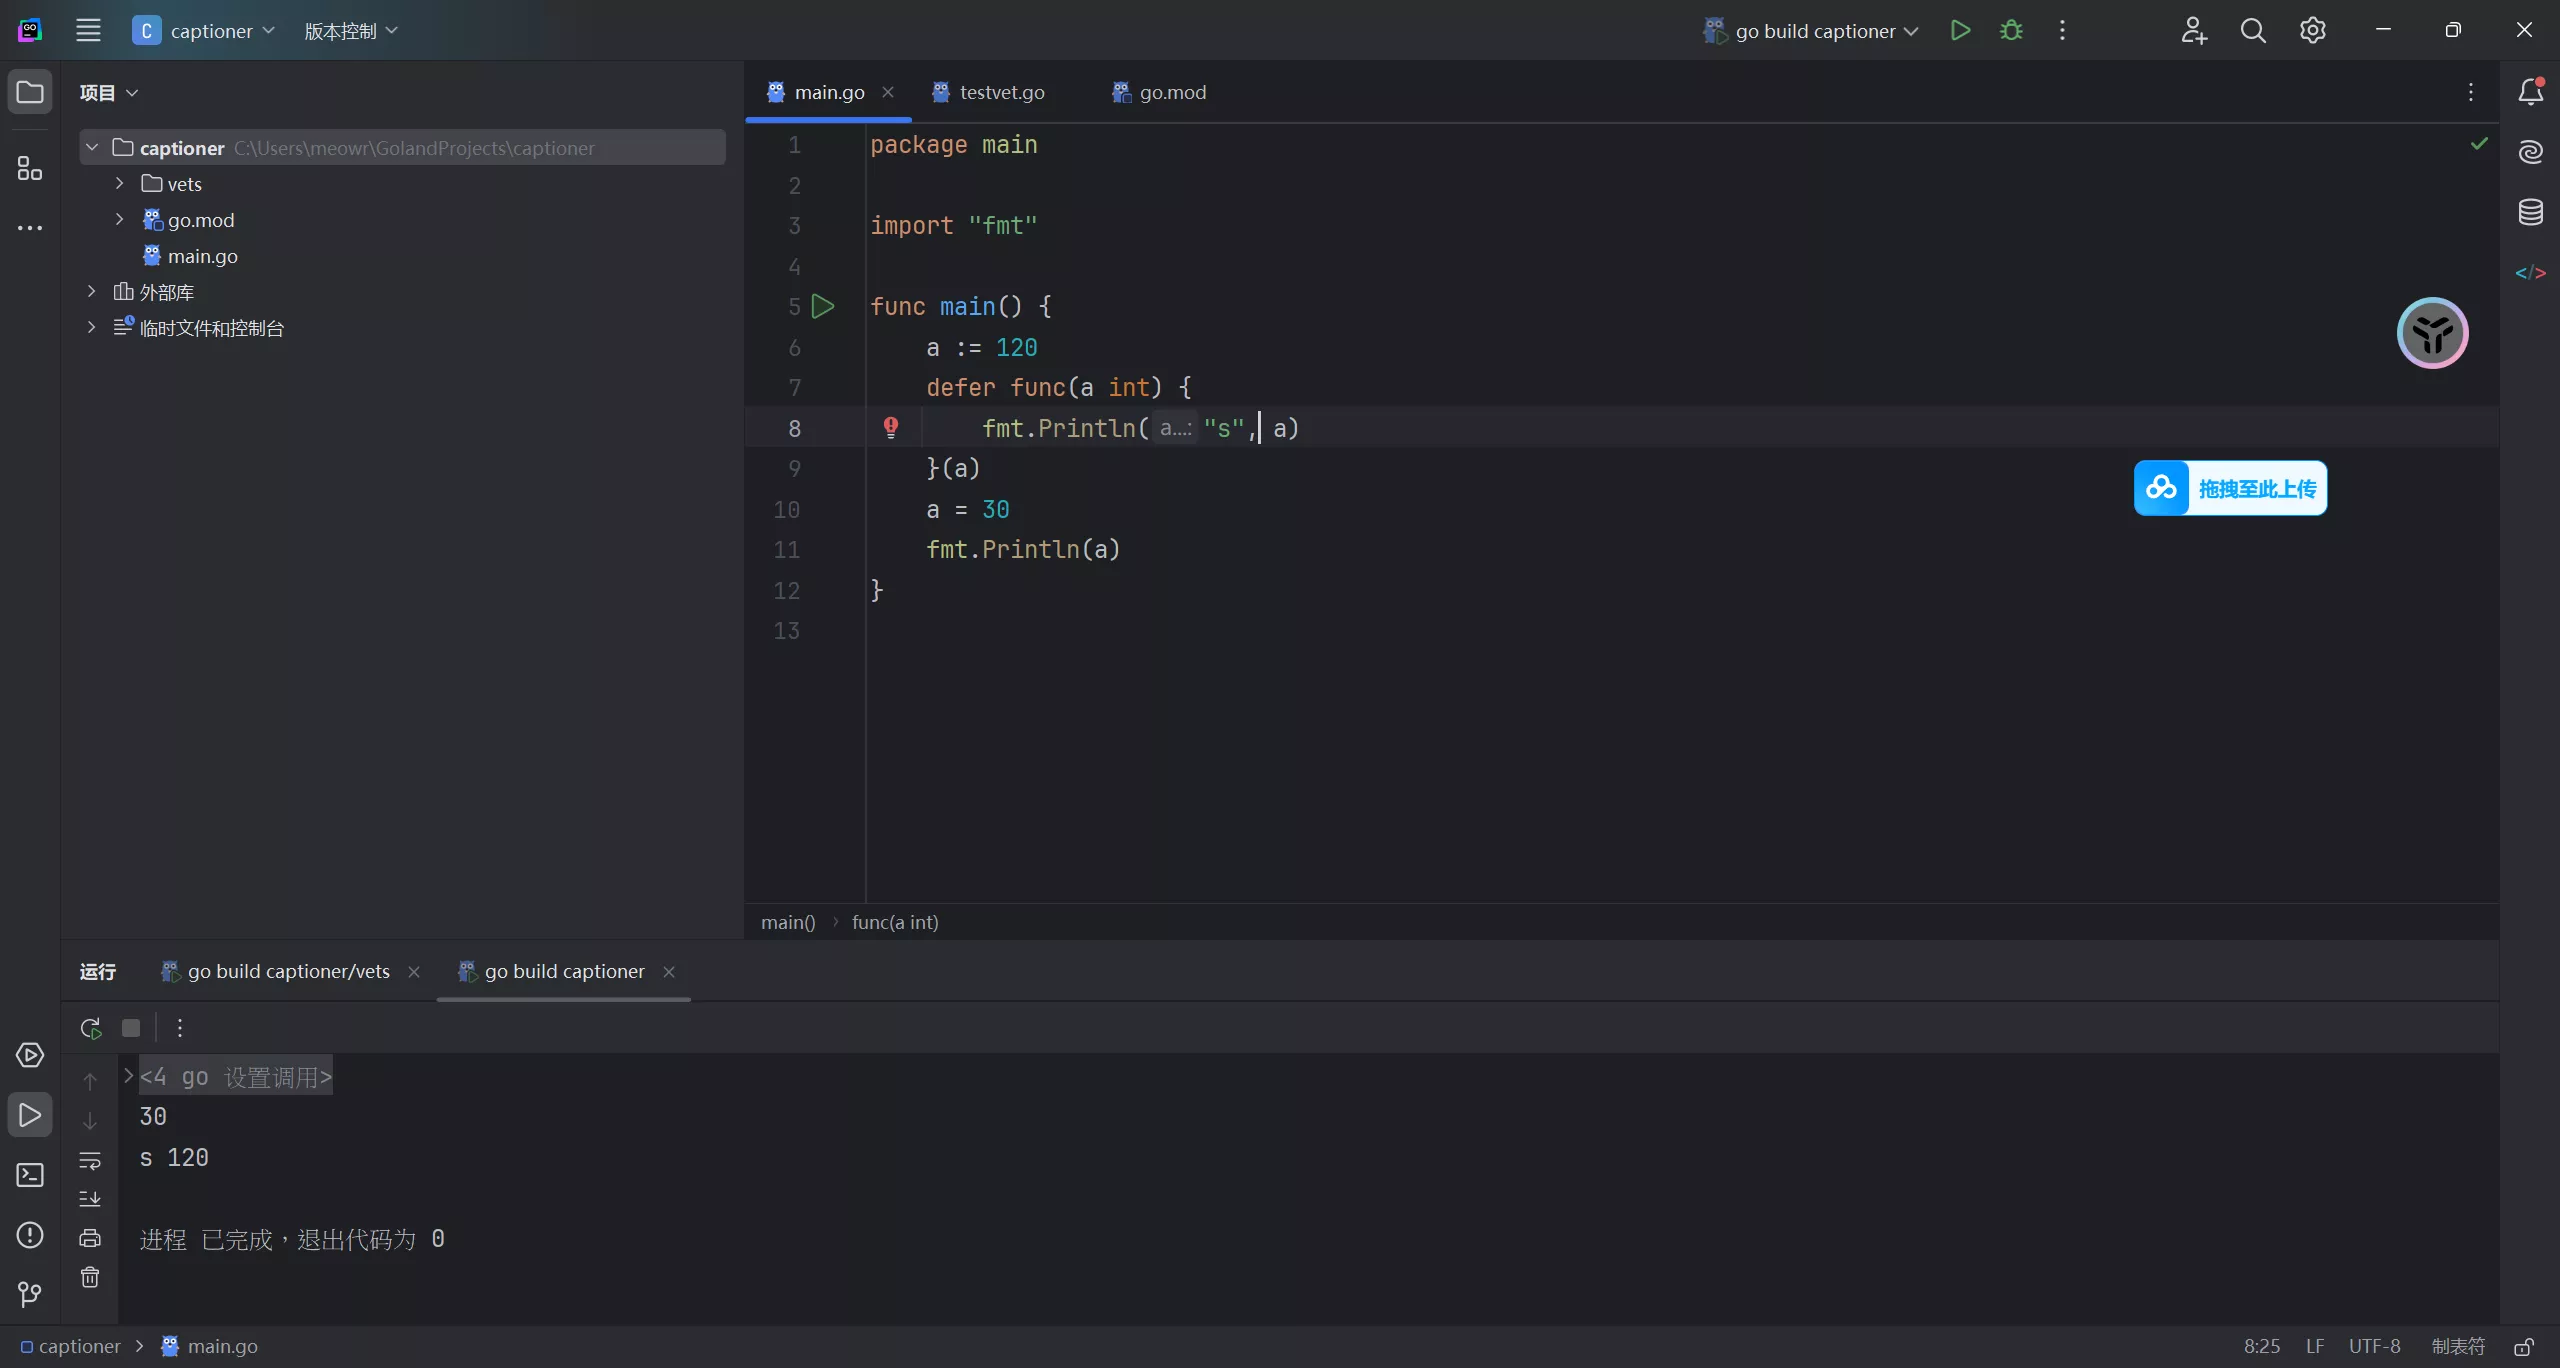Switch to the testvet.go editor tab
Image resolution: width=2560 pixels, height=1368 pixels.
point(1001,92)
